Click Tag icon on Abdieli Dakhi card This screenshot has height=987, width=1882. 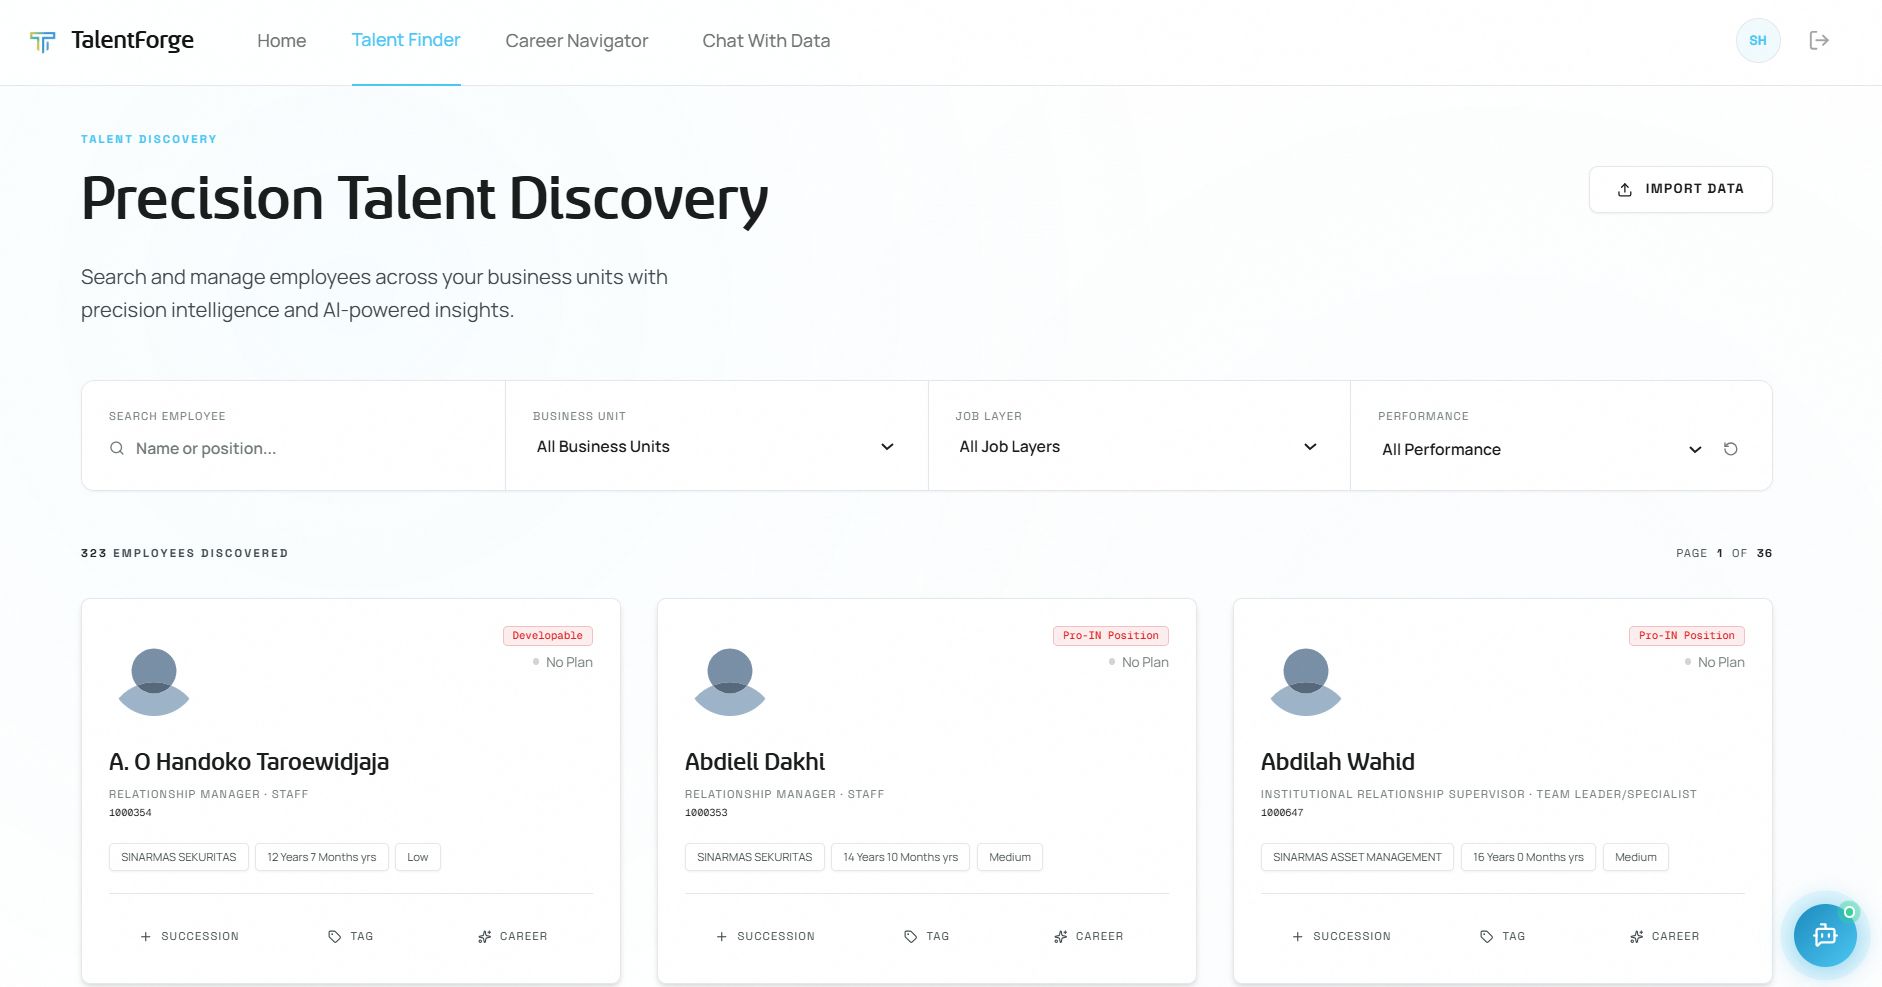pos(910,937)
